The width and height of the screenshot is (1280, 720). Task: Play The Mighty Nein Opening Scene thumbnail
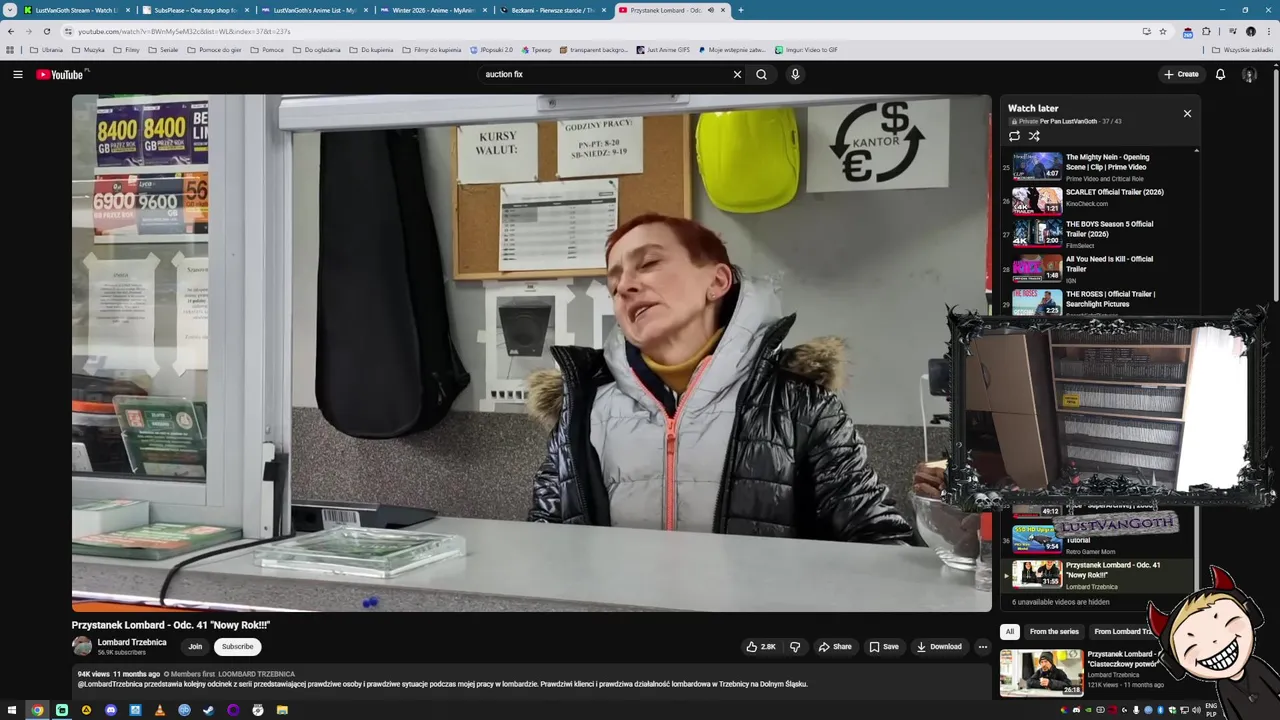point(1037,165)
